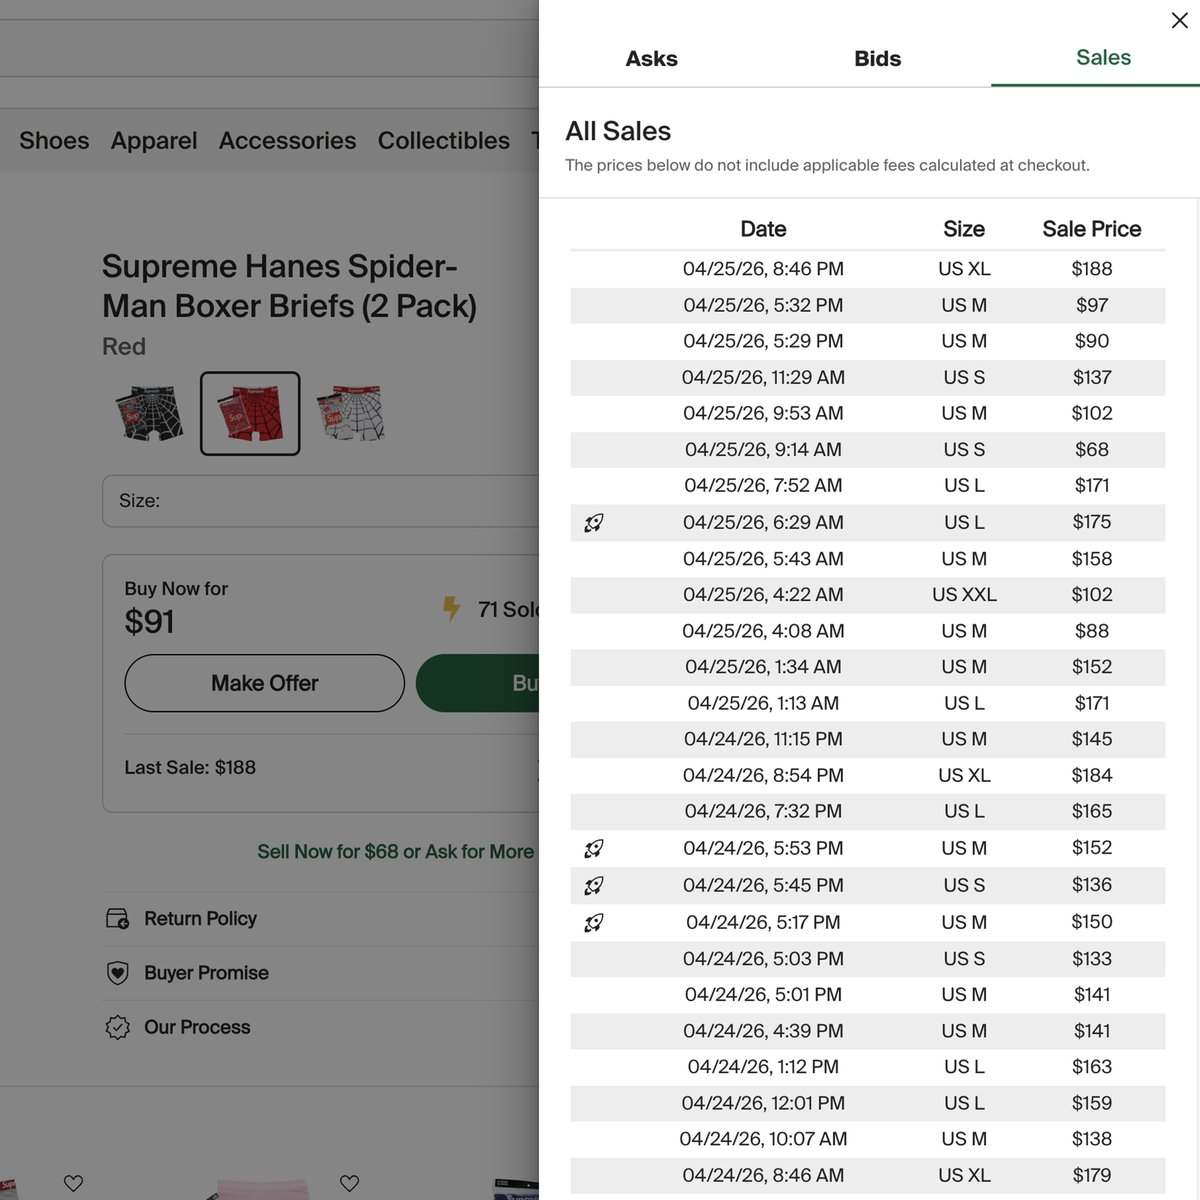Click Sell Now for $68 or Ask for More
This screenshot has height=1200, width=1200.
pyautogui.click(x=395, y=852)
